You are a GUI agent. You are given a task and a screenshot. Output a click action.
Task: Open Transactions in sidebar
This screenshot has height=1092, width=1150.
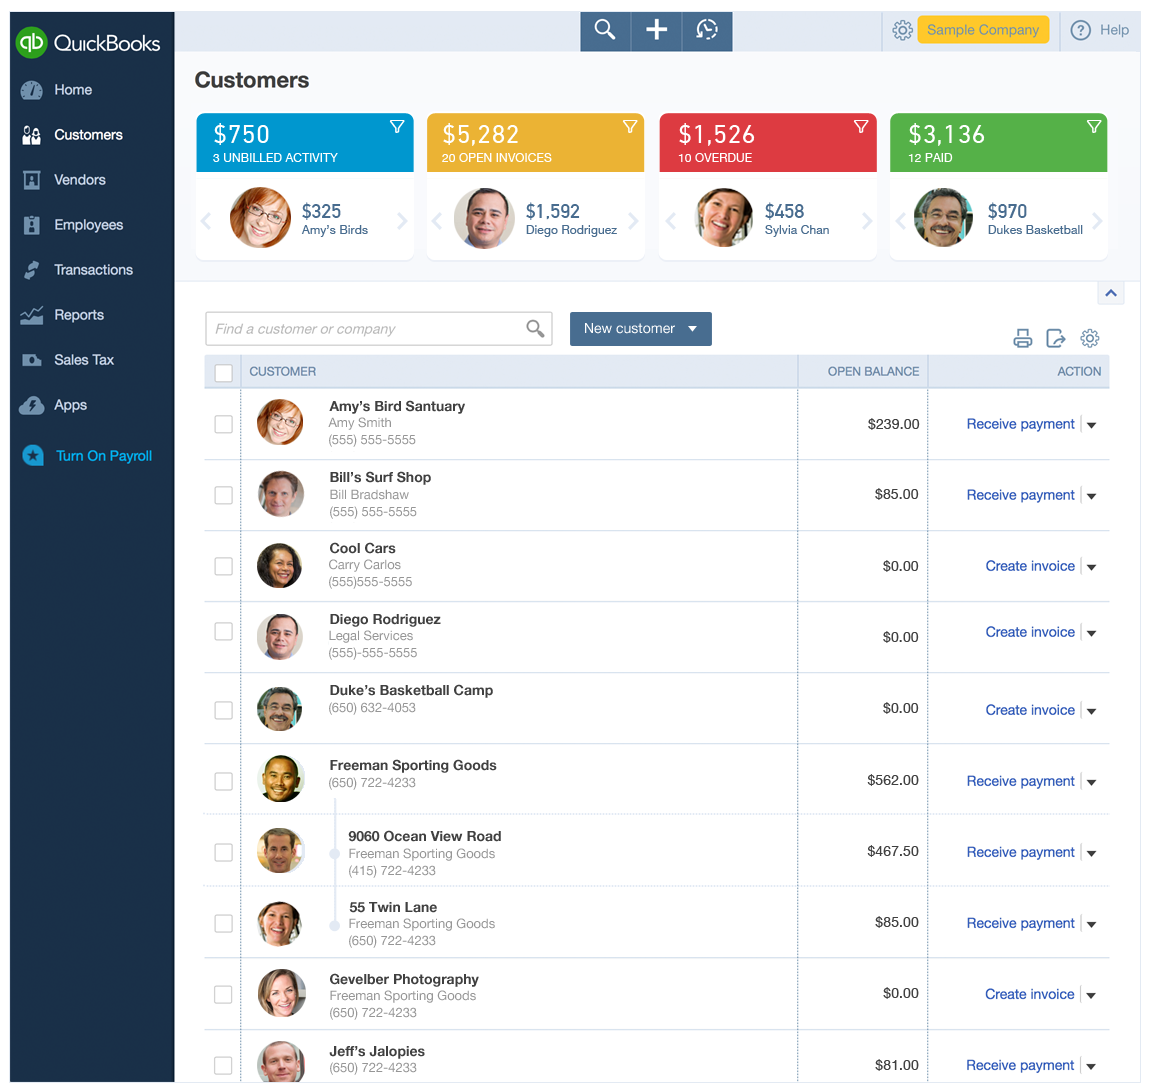[93, 270]
